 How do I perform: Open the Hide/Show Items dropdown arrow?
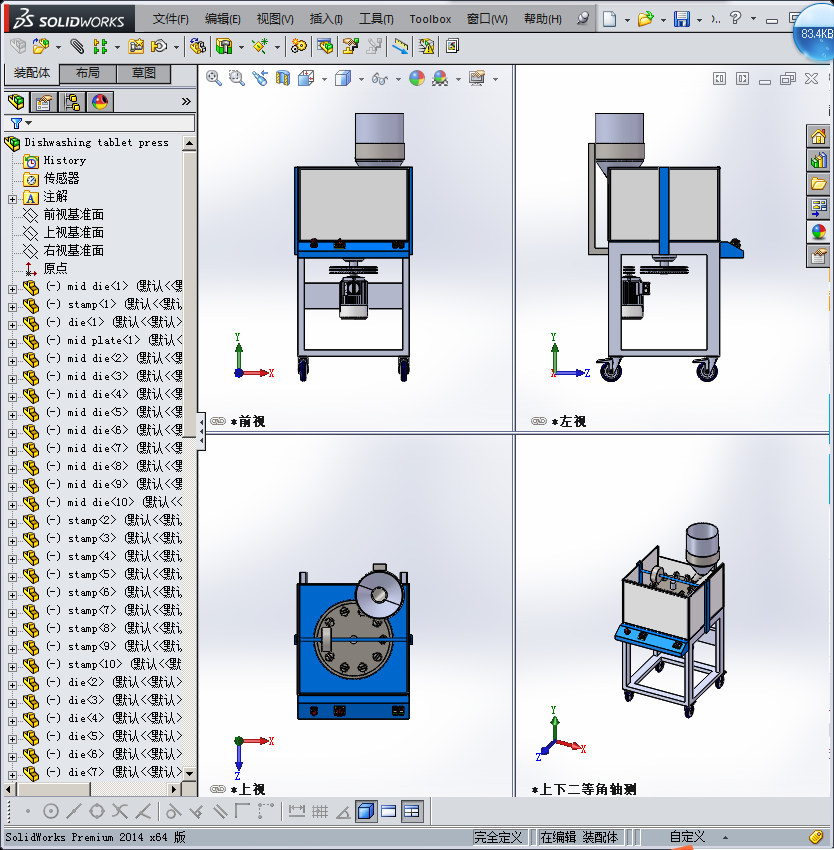click(x=398, y=79)
